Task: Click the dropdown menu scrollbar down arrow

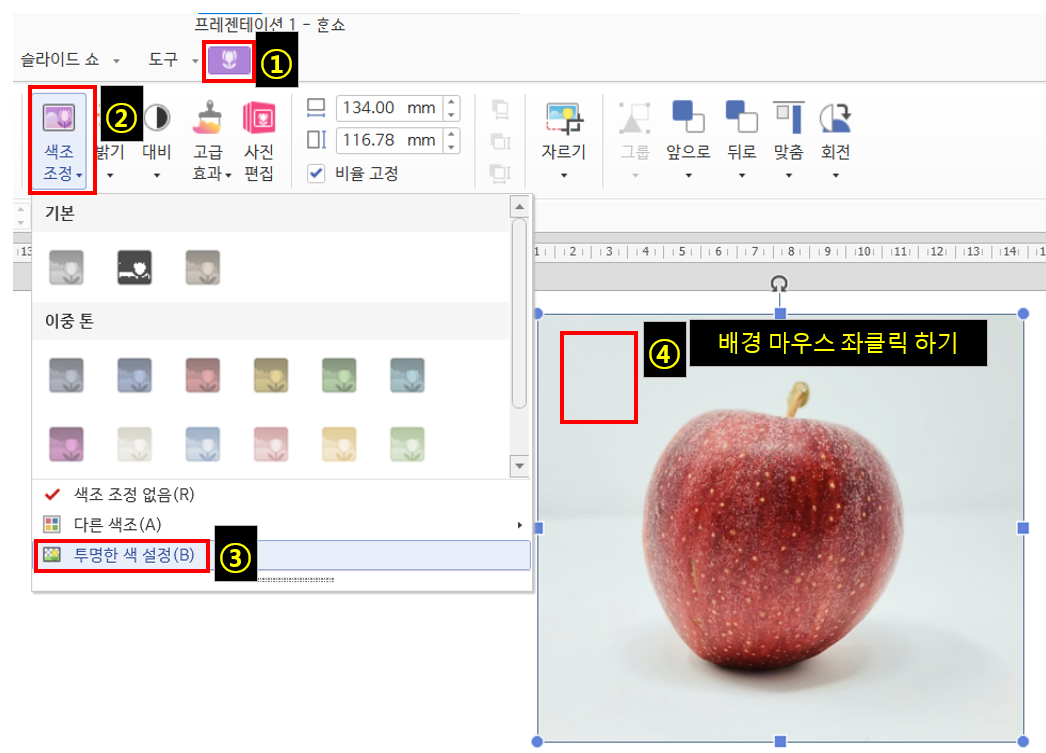Action: pos(519,465)
